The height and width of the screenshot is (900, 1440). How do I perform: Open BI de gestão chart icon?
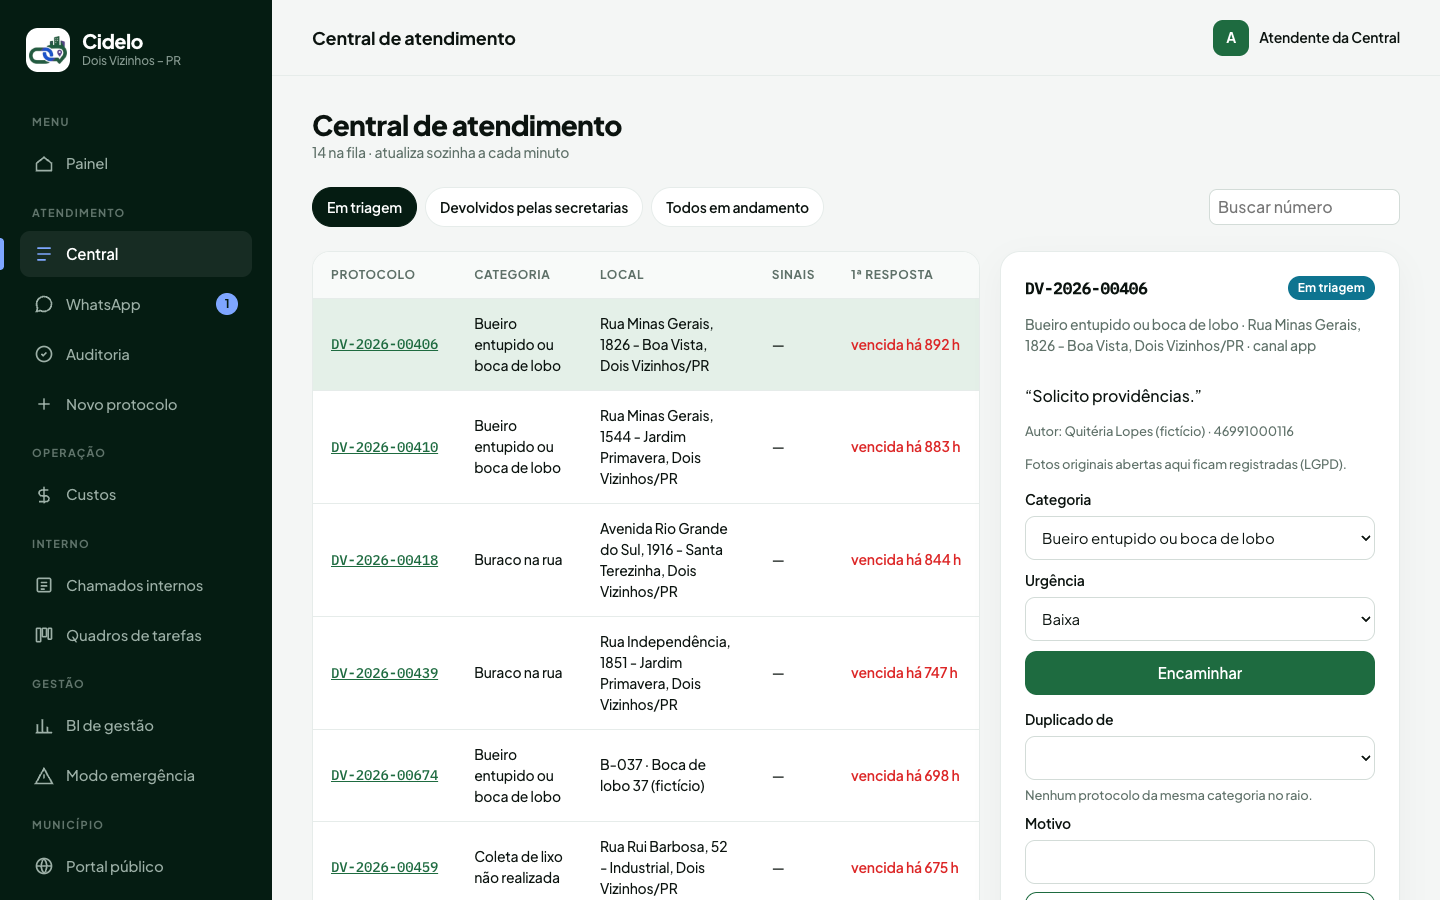pos(44,726)
